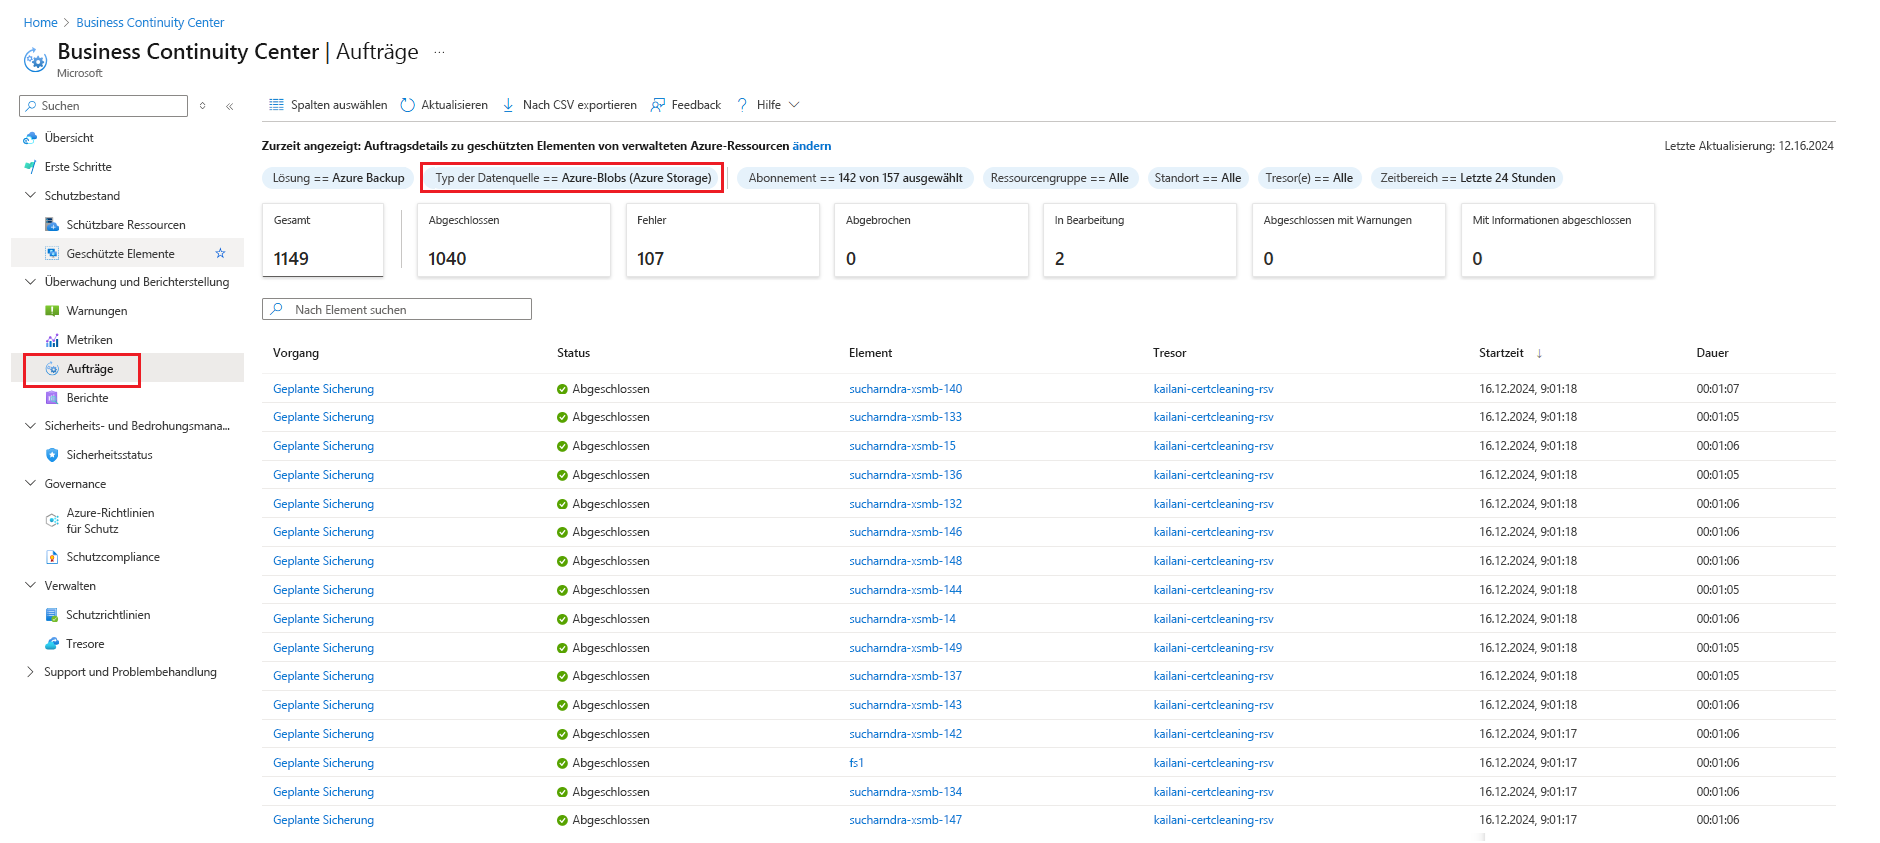Viewport: 1880px width, 843px height.
Task: Click the Nach CSV exportieren download icon
Action: [508, 105]
